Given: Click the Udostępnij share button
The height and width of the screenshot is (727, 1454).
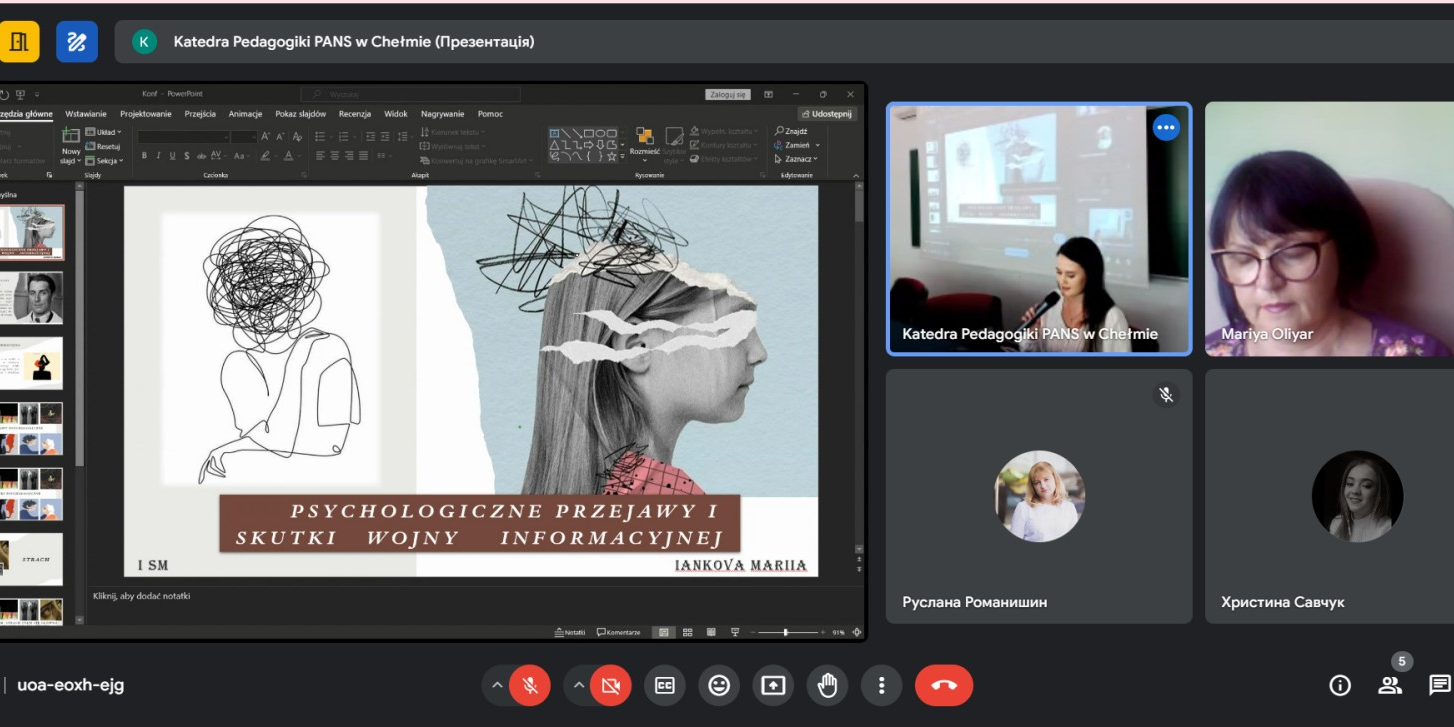Looking at the screenshot, I should [826, 114].
